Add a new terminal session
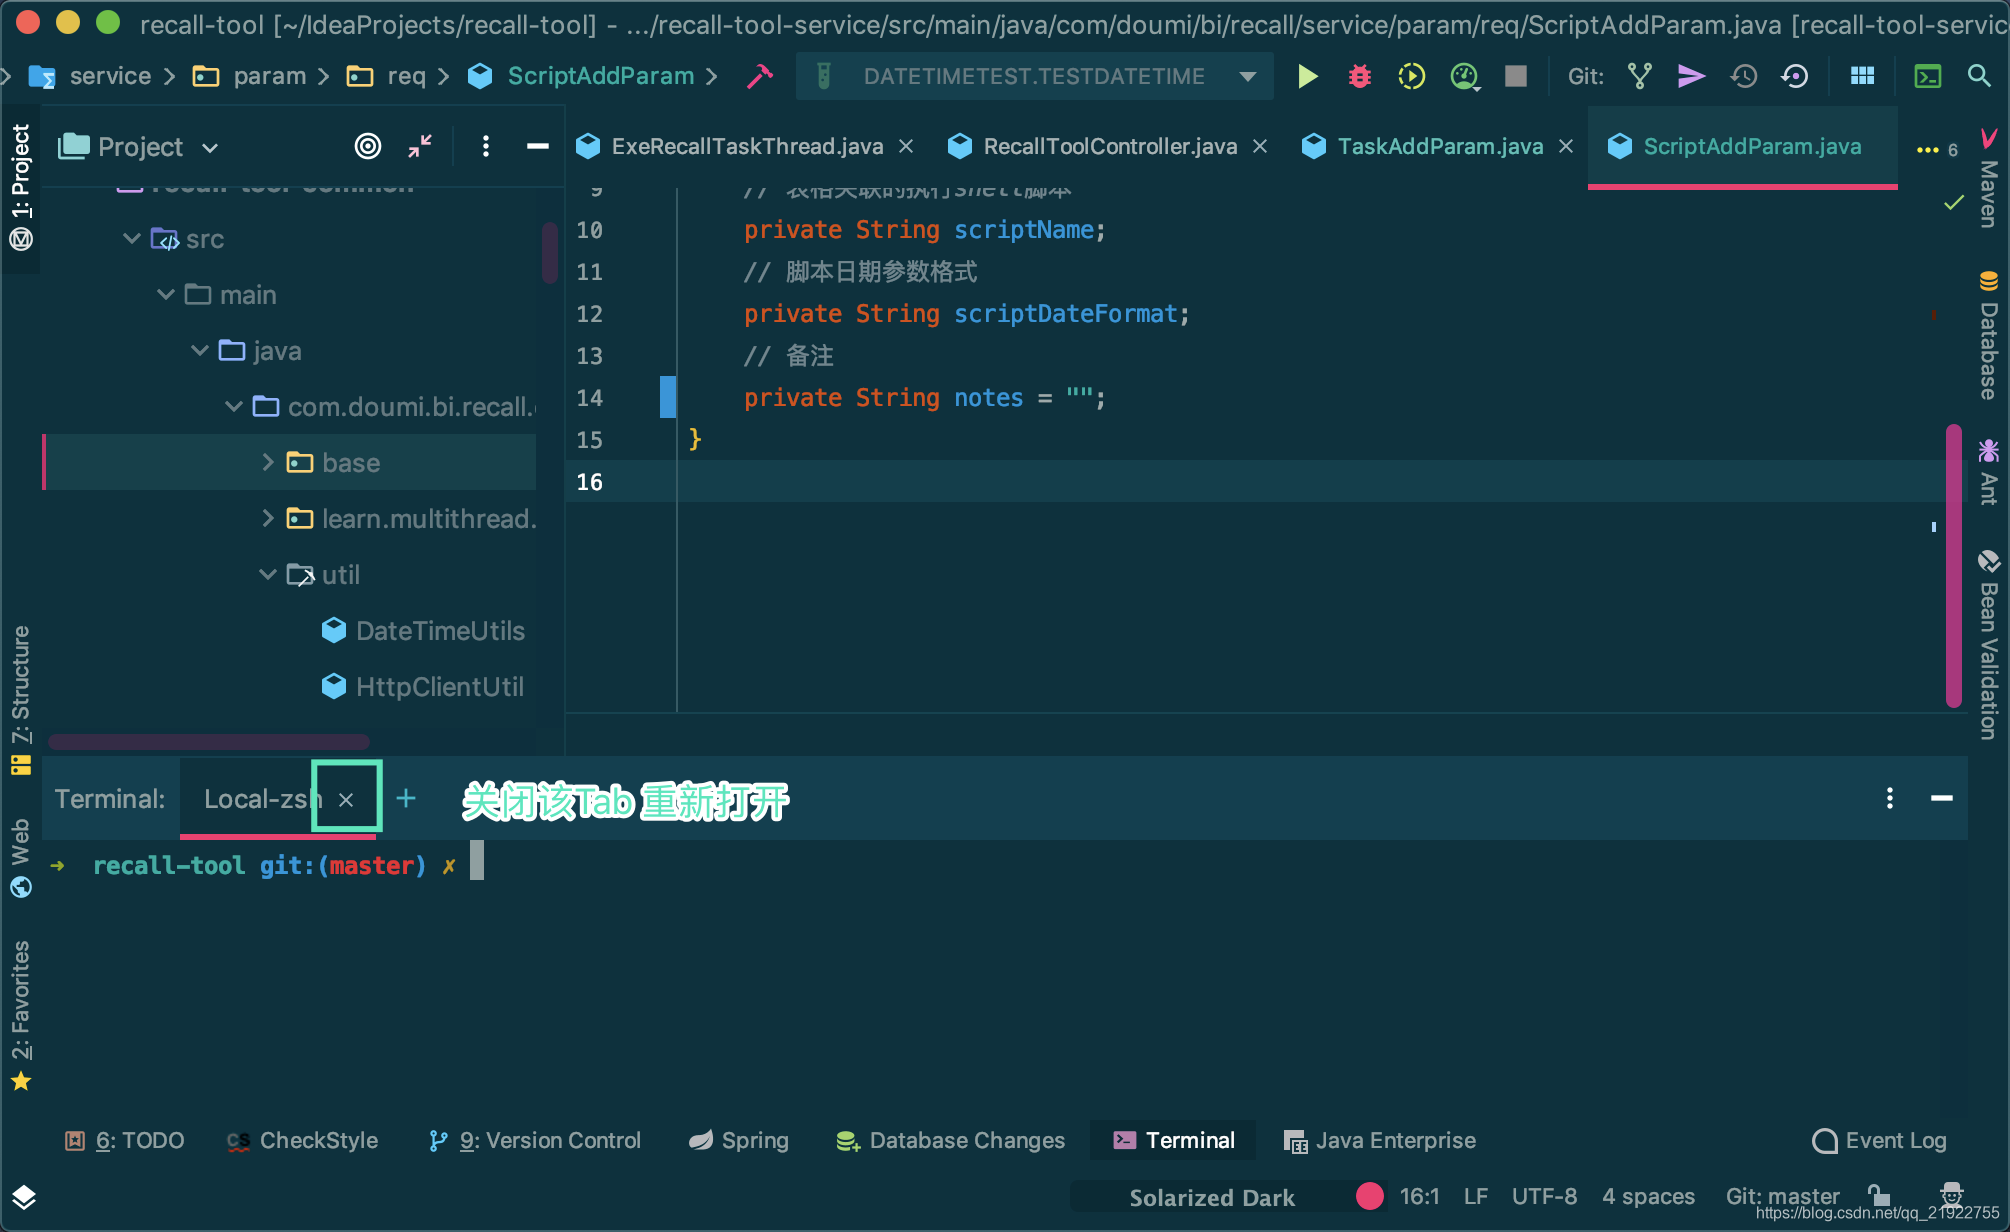The height and width of the screenshot is (1232, 2010). point(406,798)
